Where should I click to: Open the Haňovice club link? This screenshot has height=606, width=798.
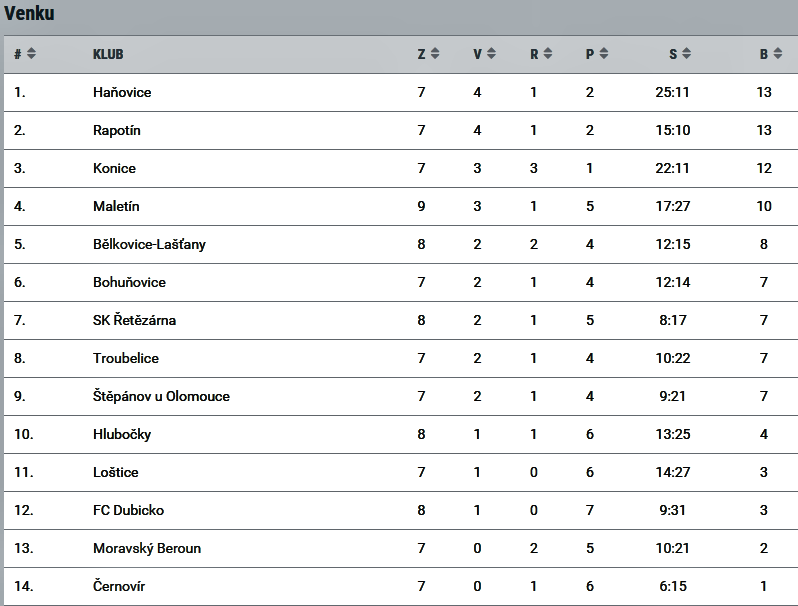pyautogui.click(x=122, y=92)
